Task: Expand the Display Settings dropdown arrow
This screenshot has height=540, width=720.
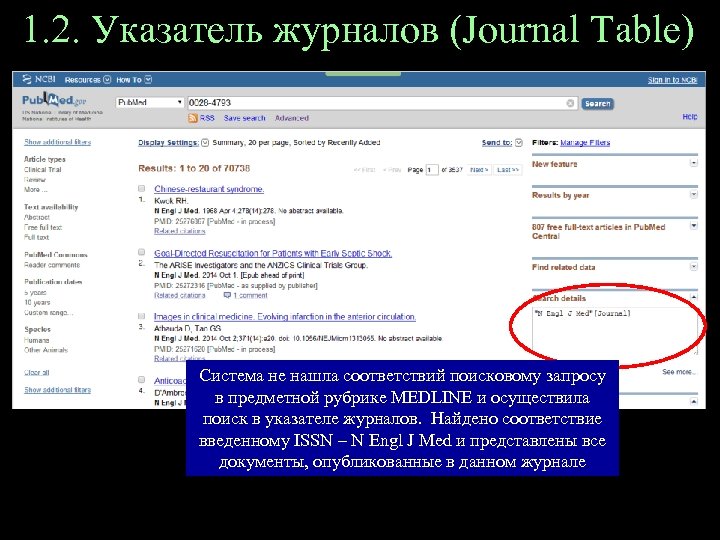Action: [205, 143]
